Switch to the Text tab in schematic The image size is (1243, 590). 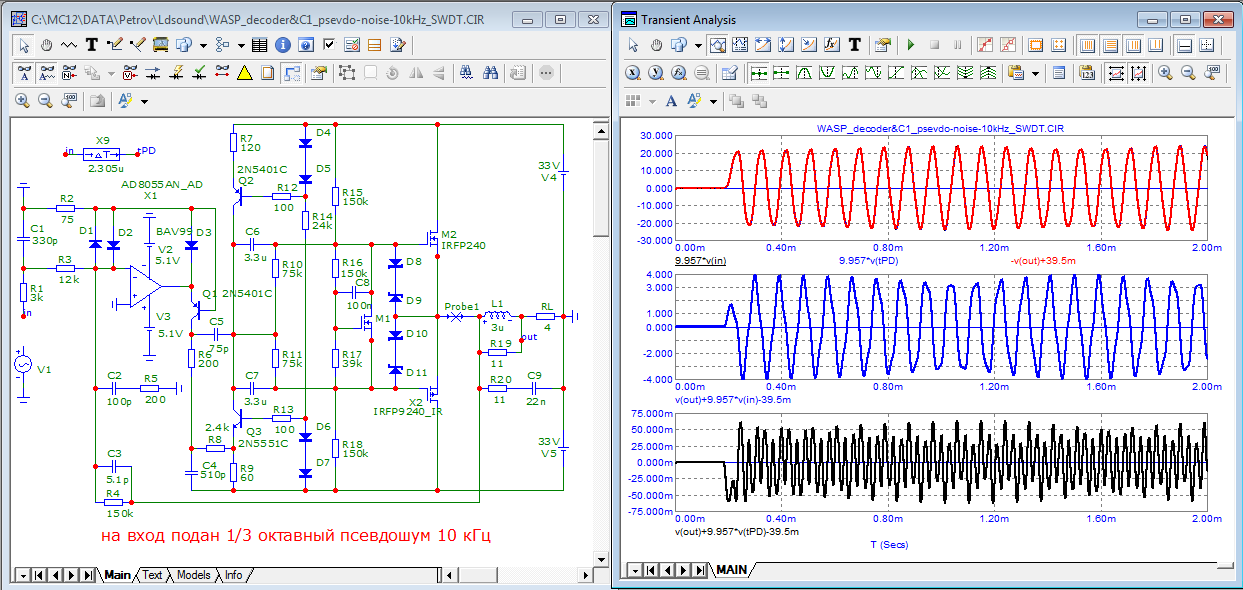[152, 575]
